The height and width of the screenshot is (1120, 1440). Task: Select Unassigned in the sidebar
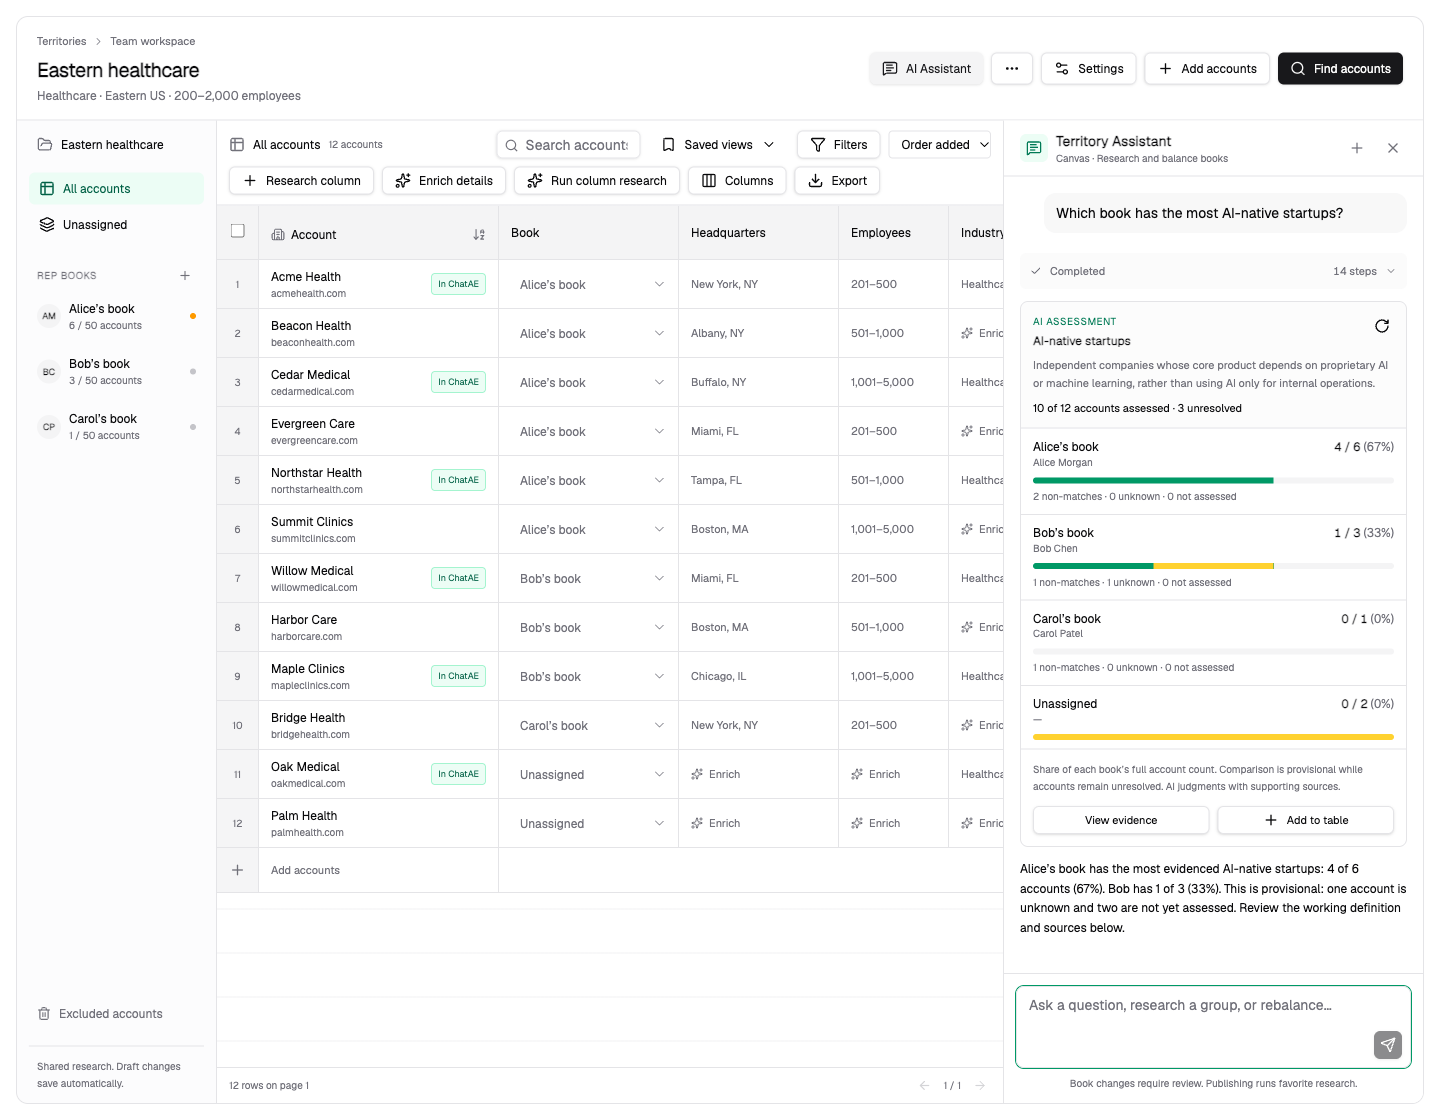116,225
